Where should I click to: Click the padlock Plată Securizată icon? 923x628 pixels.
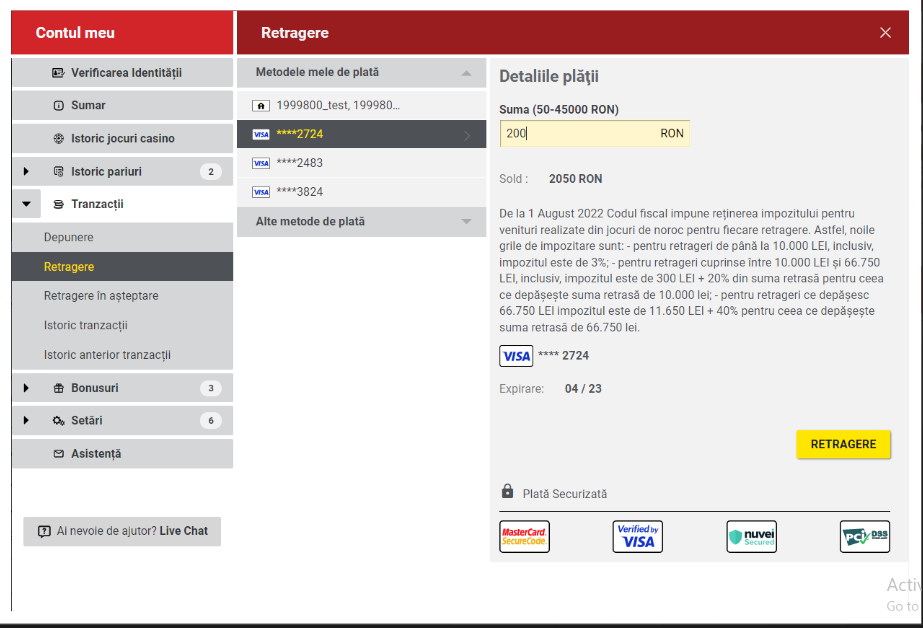click(508, 492)
